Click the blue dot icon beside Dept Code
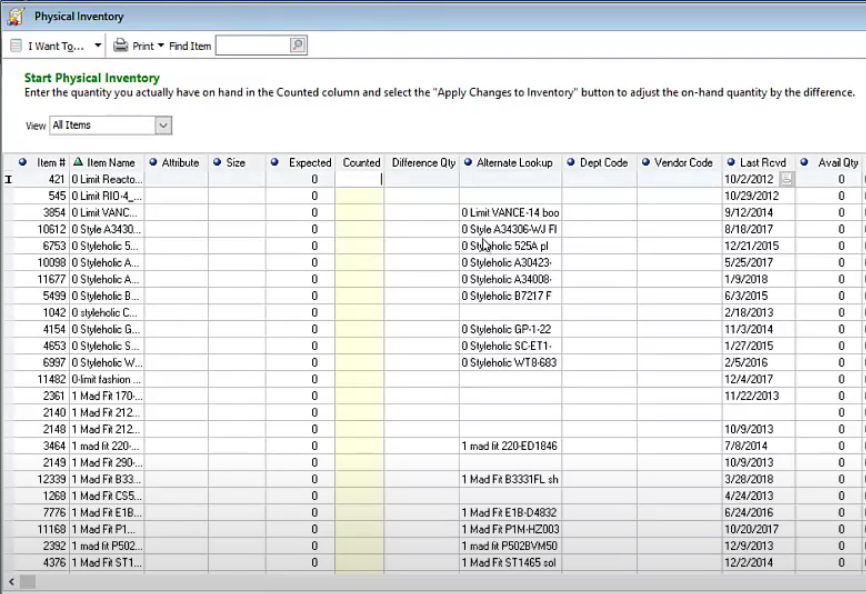This screenshot has height=594, width=866. coord(571,162)
